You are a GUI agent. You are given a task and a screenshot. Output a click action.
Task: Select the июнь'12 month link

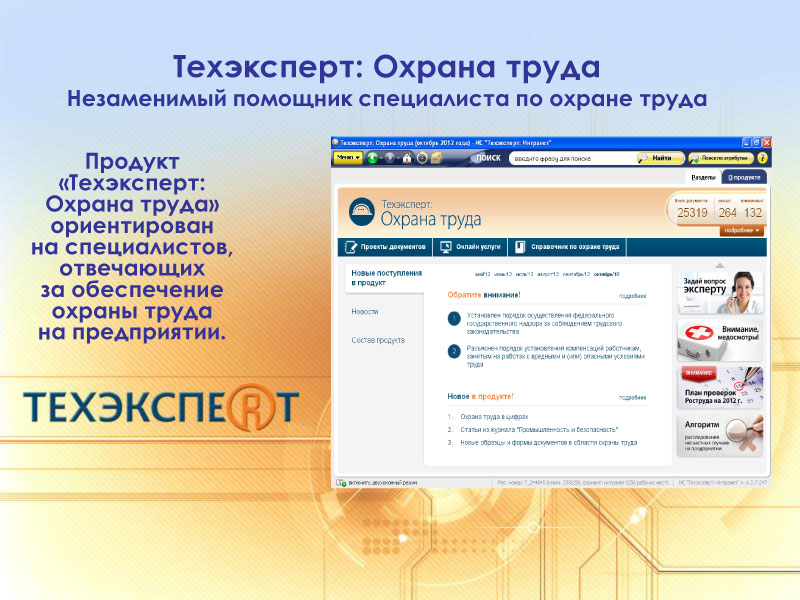pos(503,274)
